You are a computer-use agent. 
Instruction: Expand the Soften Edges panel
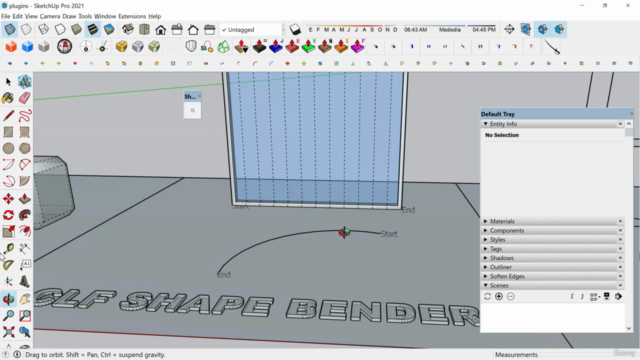click(x=486, y=276)
